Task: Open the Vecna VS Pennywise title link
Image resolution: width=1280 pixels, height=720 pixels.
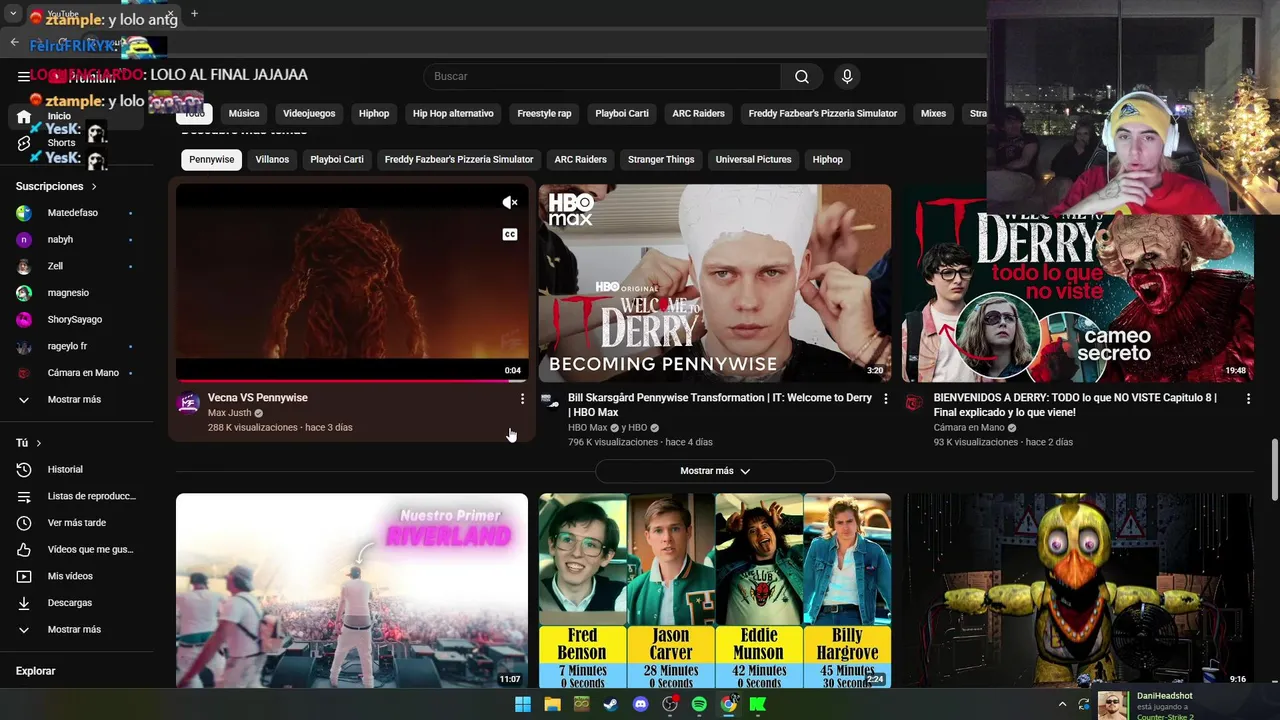Action: 258,398
